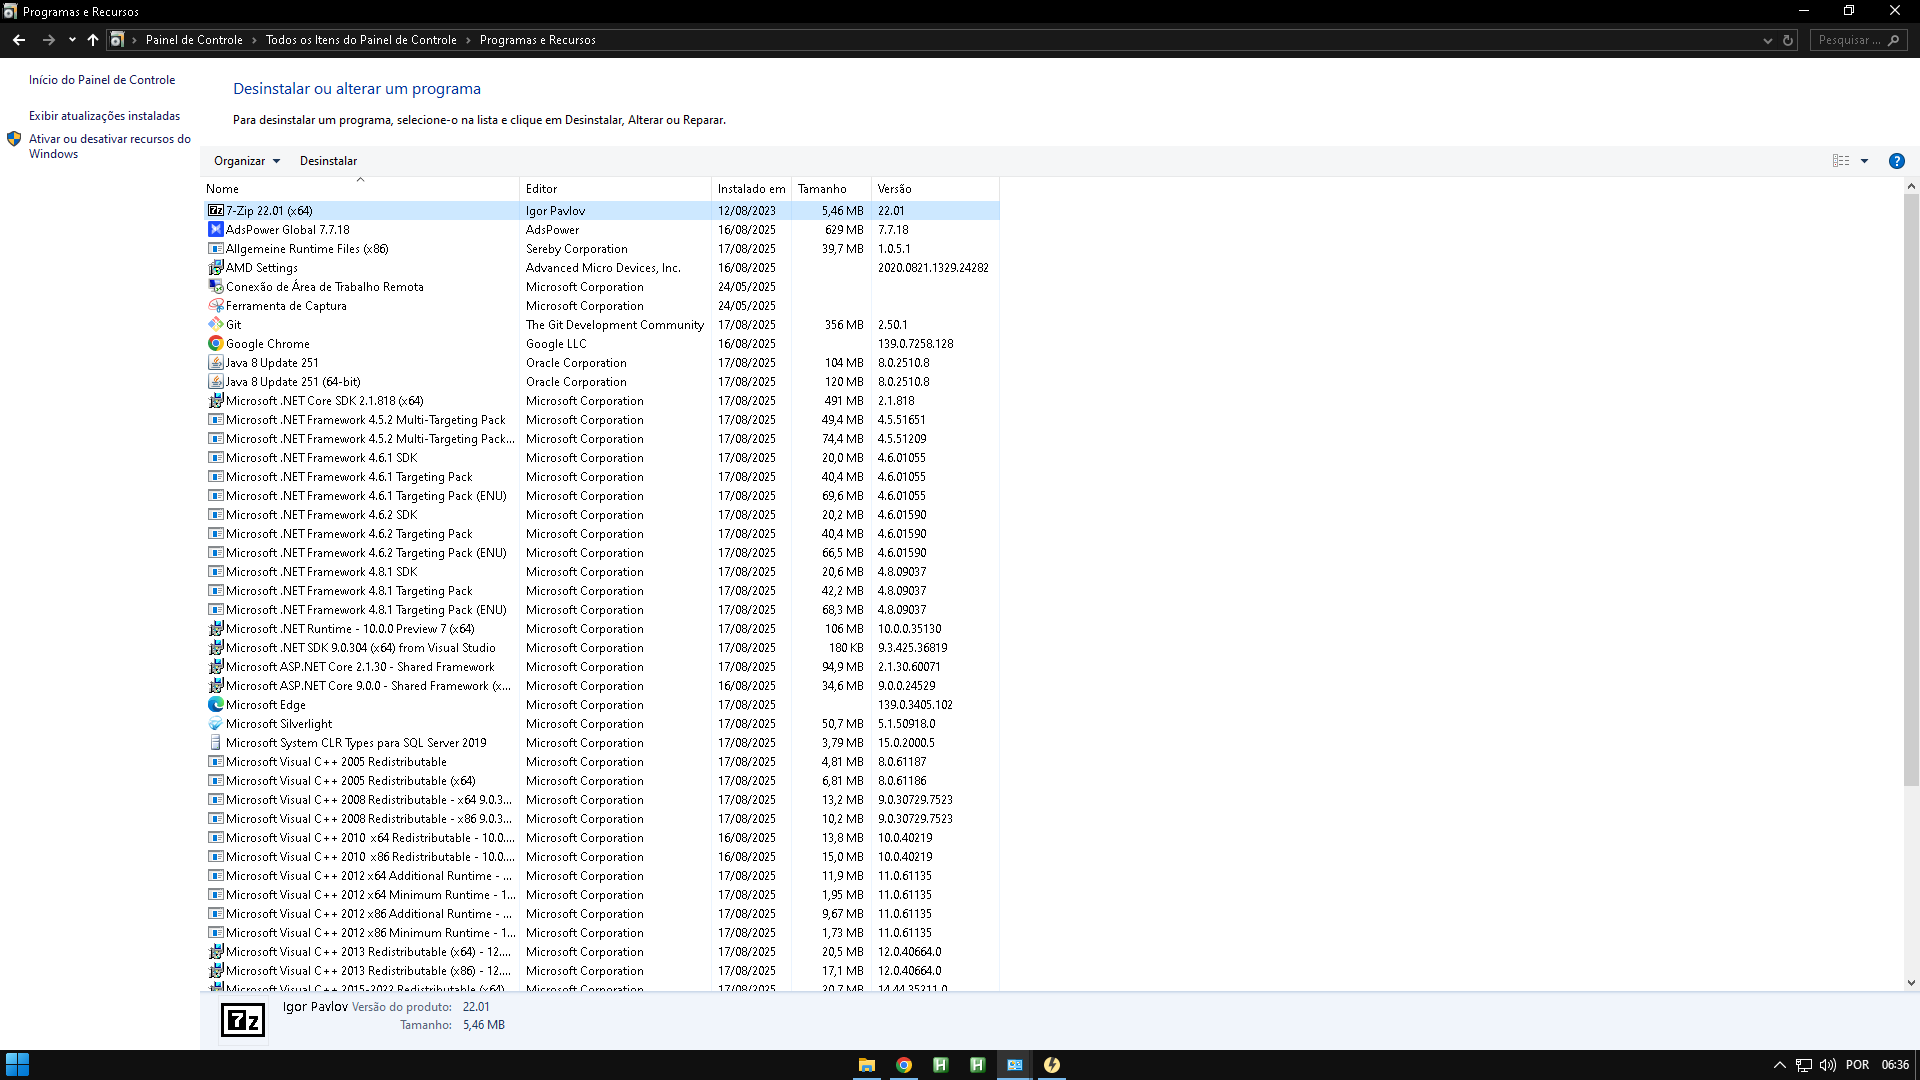Image resolution: width=1920 pixels, height=1080 pixels.
Task: Click the Forward navigation arrow
Action: point(48,40)
